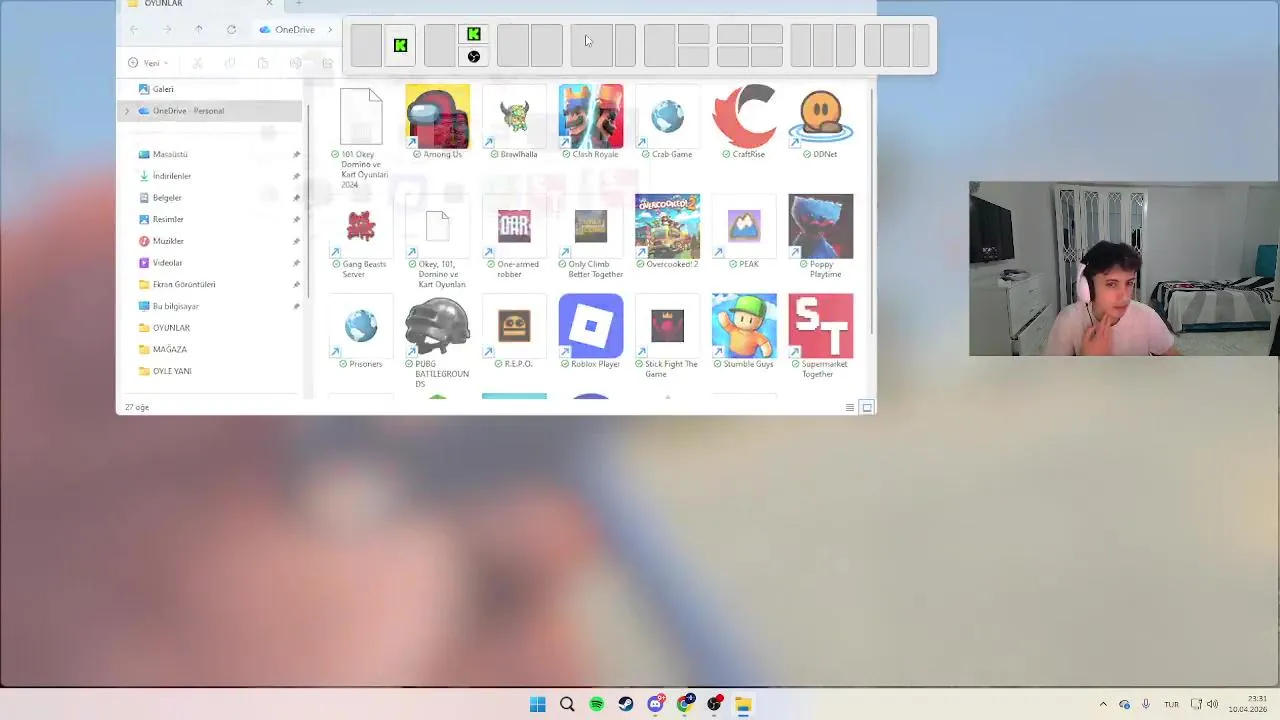The height and width of the screenshot is (720, 1280).
Task: Launch the Roblox Player shortcut
Action: click(x=591, y=332)
